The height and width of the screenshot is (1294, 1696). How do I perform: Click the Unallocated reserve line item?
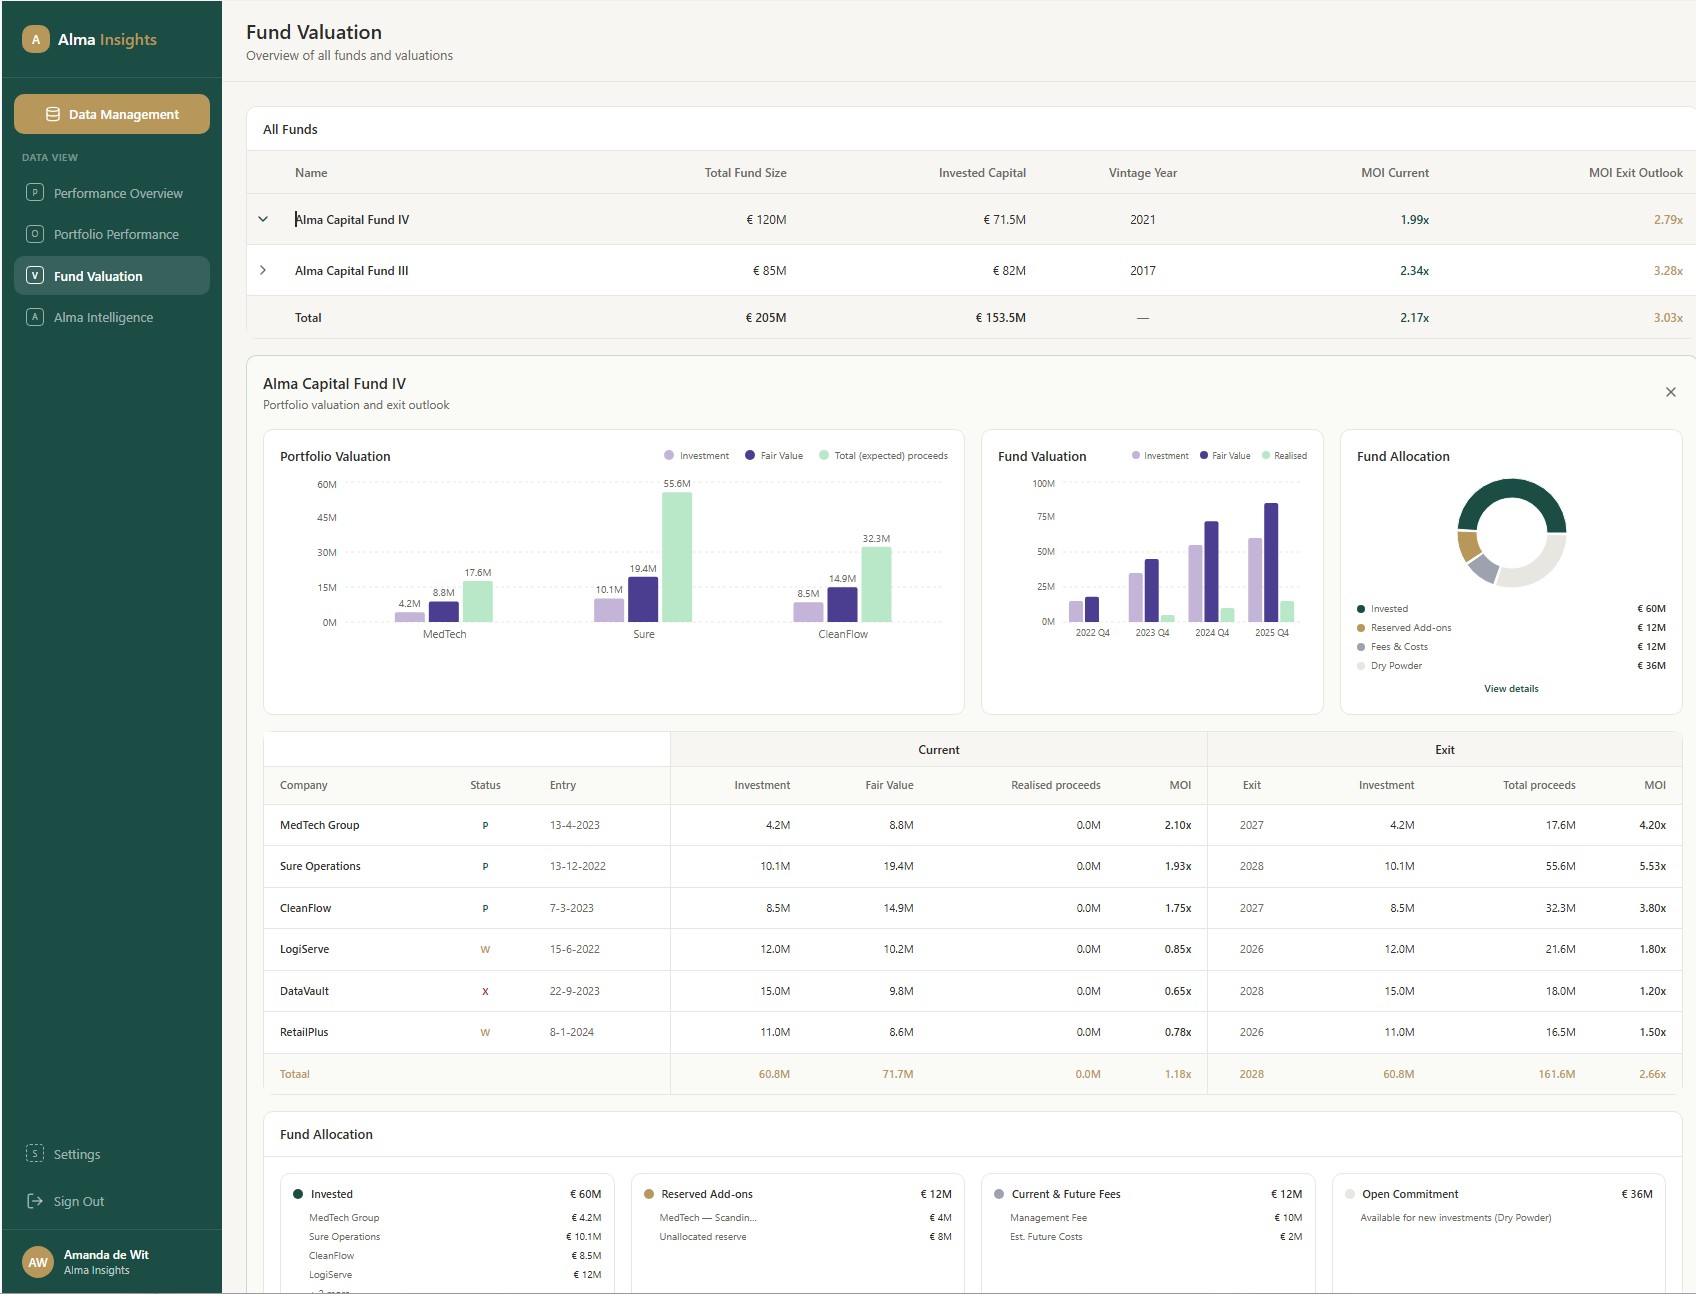805,1236
